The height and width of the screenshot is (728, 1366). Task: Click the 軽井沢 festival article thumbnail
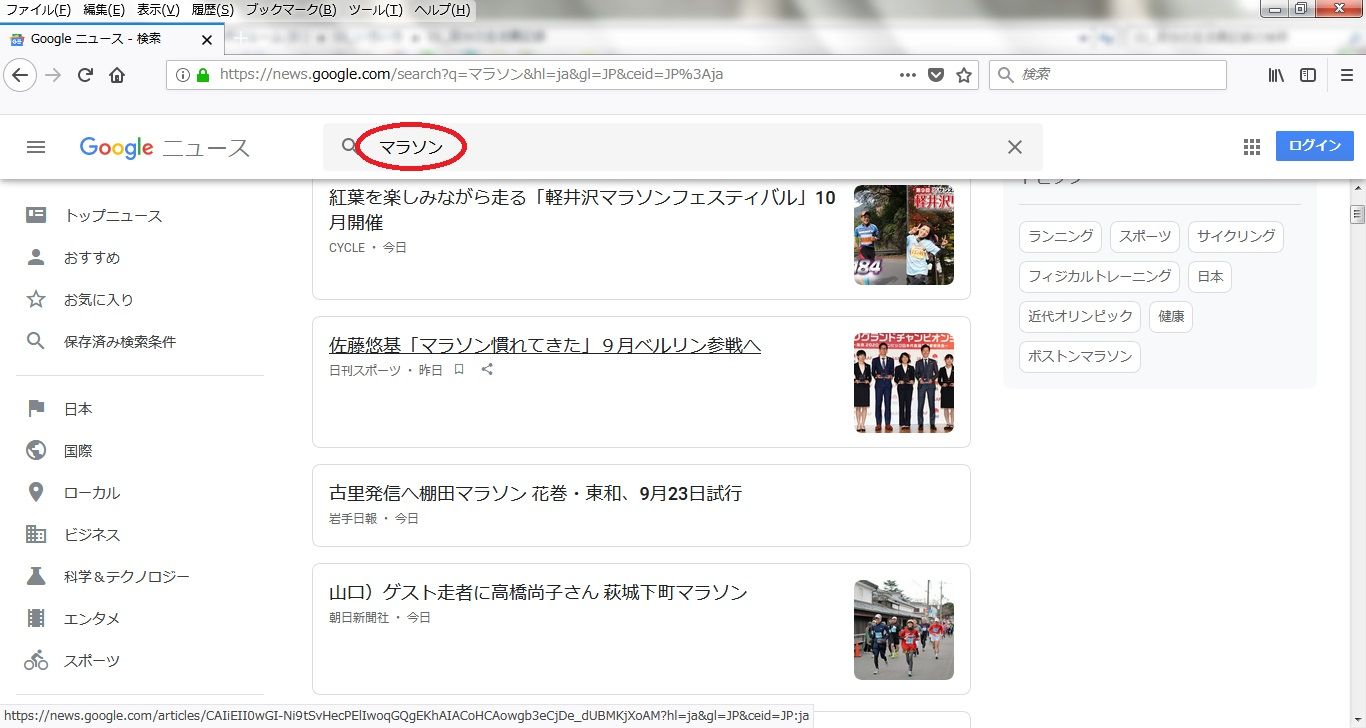(904, 235)
